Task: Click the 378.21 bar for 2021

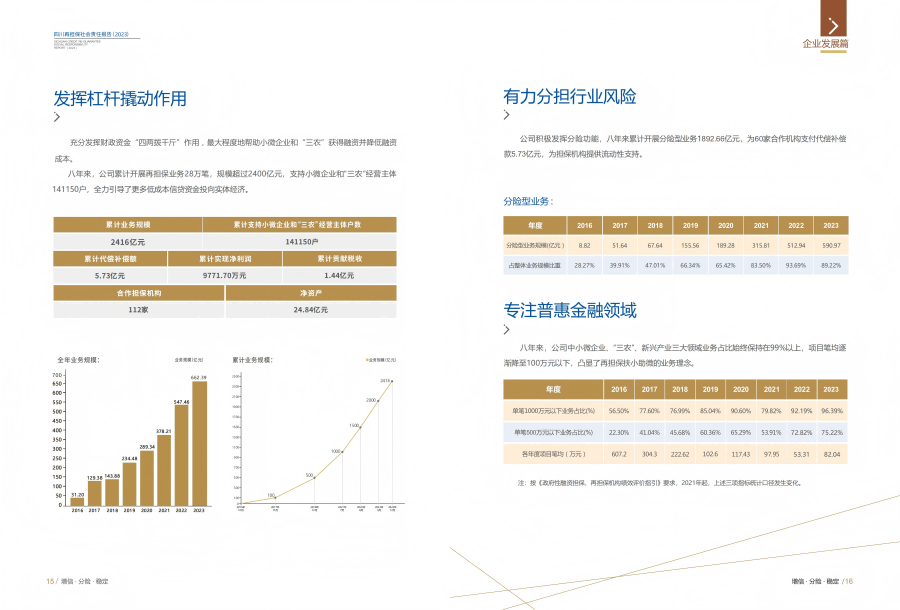Action: point(164,470)
